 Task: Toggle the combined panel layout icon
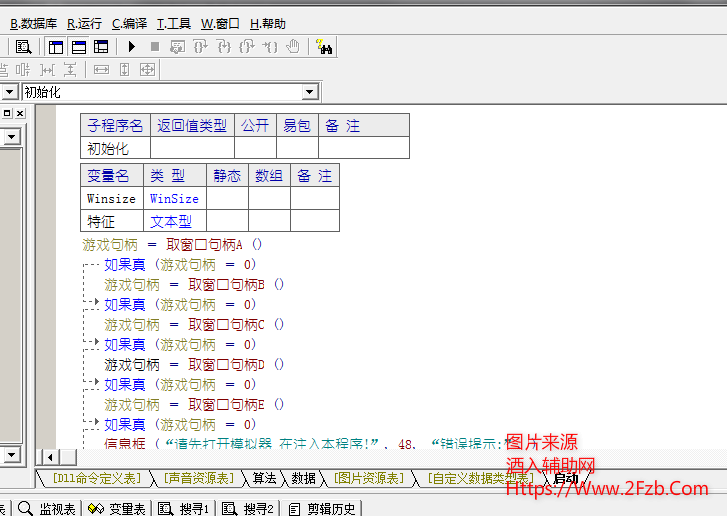pyautogui.click(x=101, y=46)
